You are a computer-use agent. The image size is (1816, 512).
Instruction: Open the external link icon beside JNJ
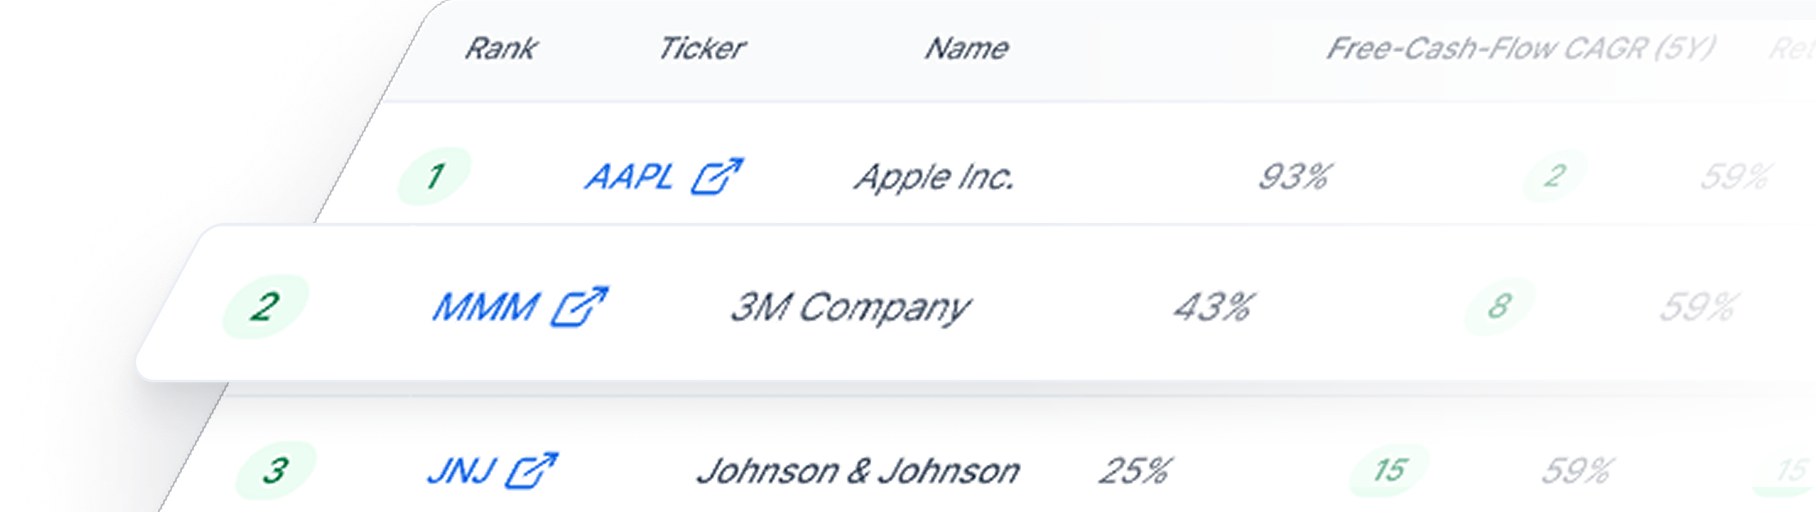pyautogui.click(x=530, y=470)
